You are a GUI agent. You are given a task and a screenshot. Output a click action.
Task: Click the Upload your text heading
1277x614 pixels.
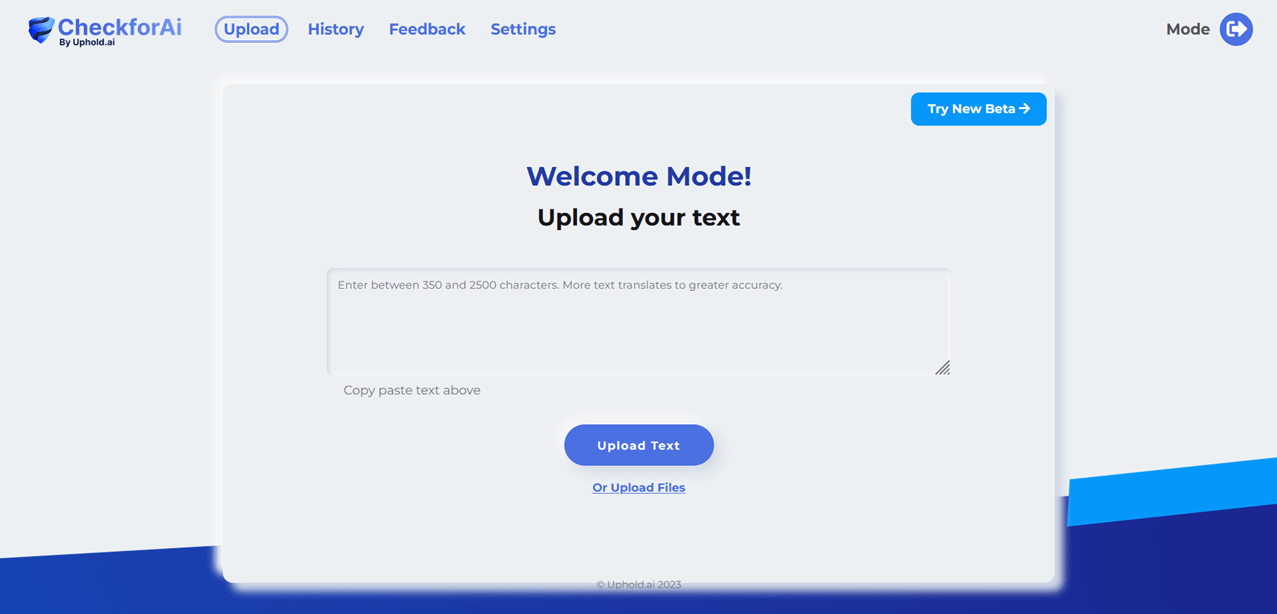(x=638, y=217)
